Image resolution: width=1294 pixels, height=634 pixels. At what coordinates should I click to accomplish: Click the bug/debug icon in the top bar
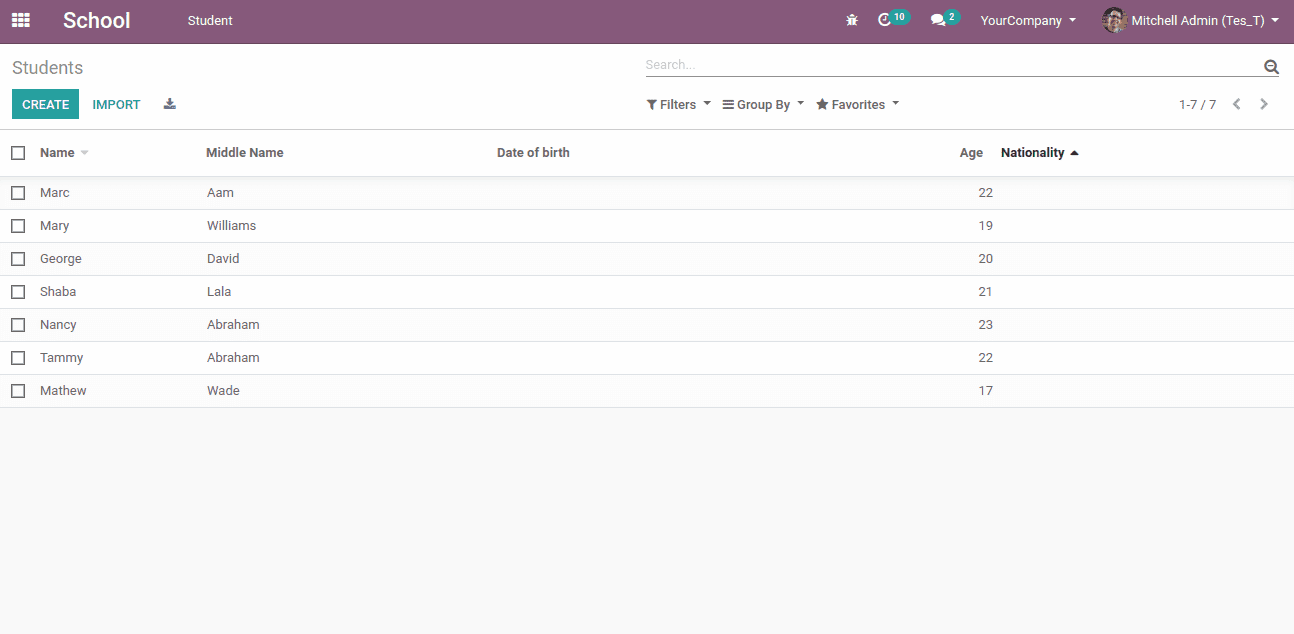tap(851, 20)
